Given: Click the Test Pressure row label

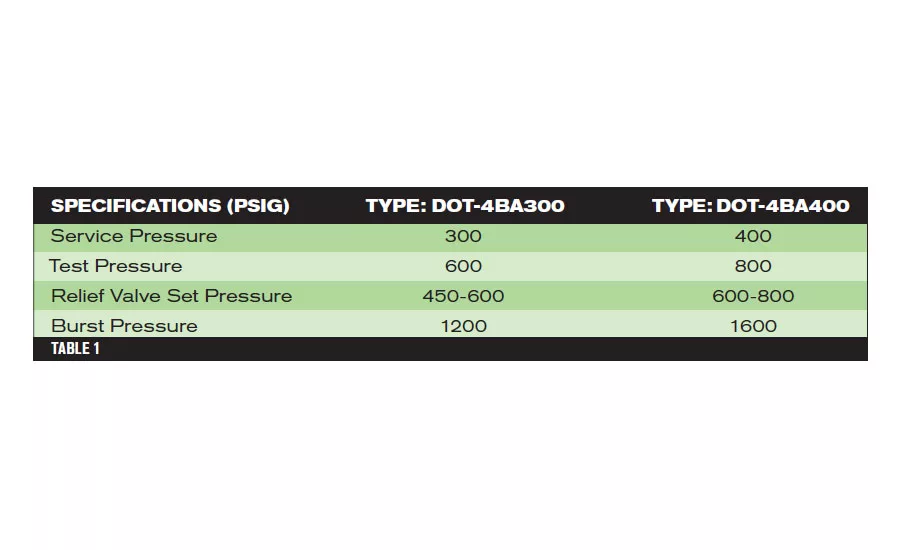Looking at the screenshot, I should pyautogui.click(x=115, y=266).
